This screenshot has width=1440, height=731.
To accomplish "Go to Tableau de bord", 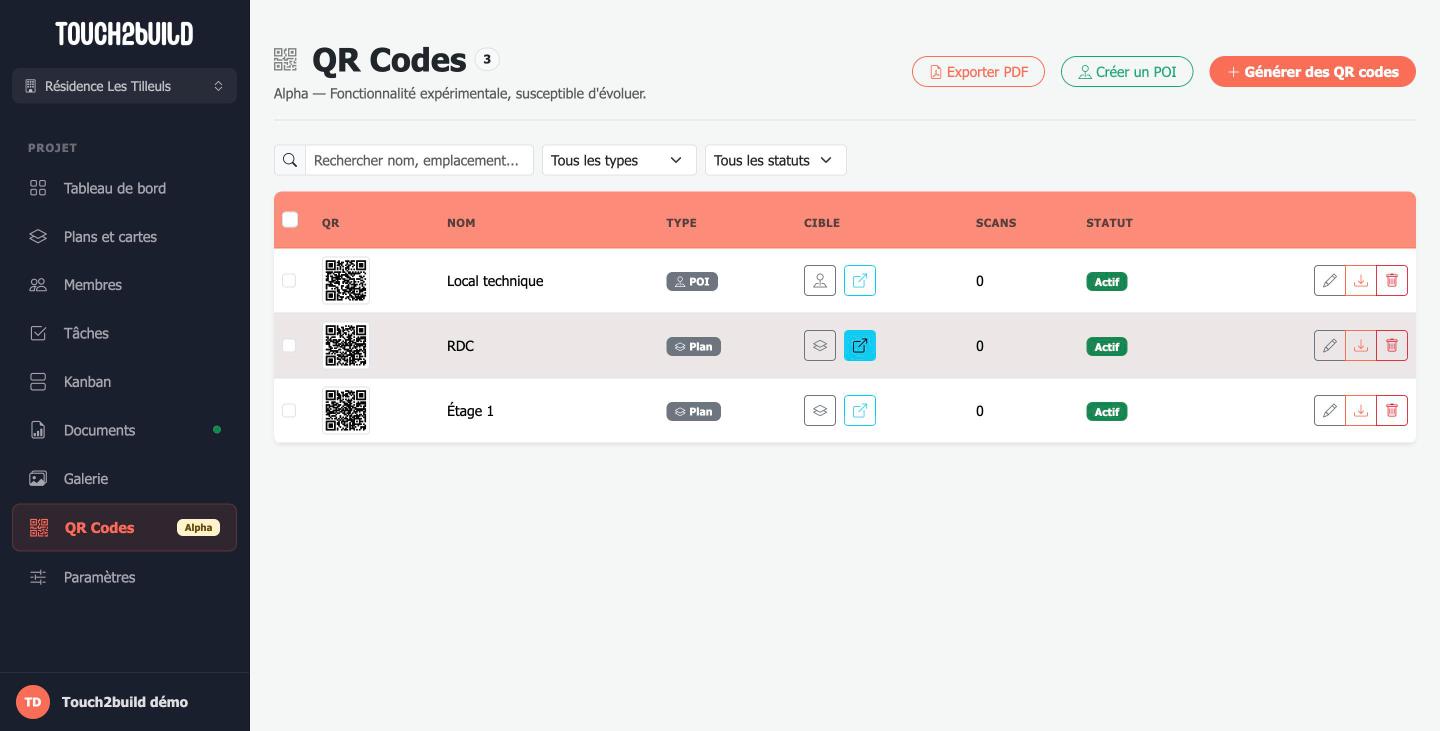I will [124, 188].
